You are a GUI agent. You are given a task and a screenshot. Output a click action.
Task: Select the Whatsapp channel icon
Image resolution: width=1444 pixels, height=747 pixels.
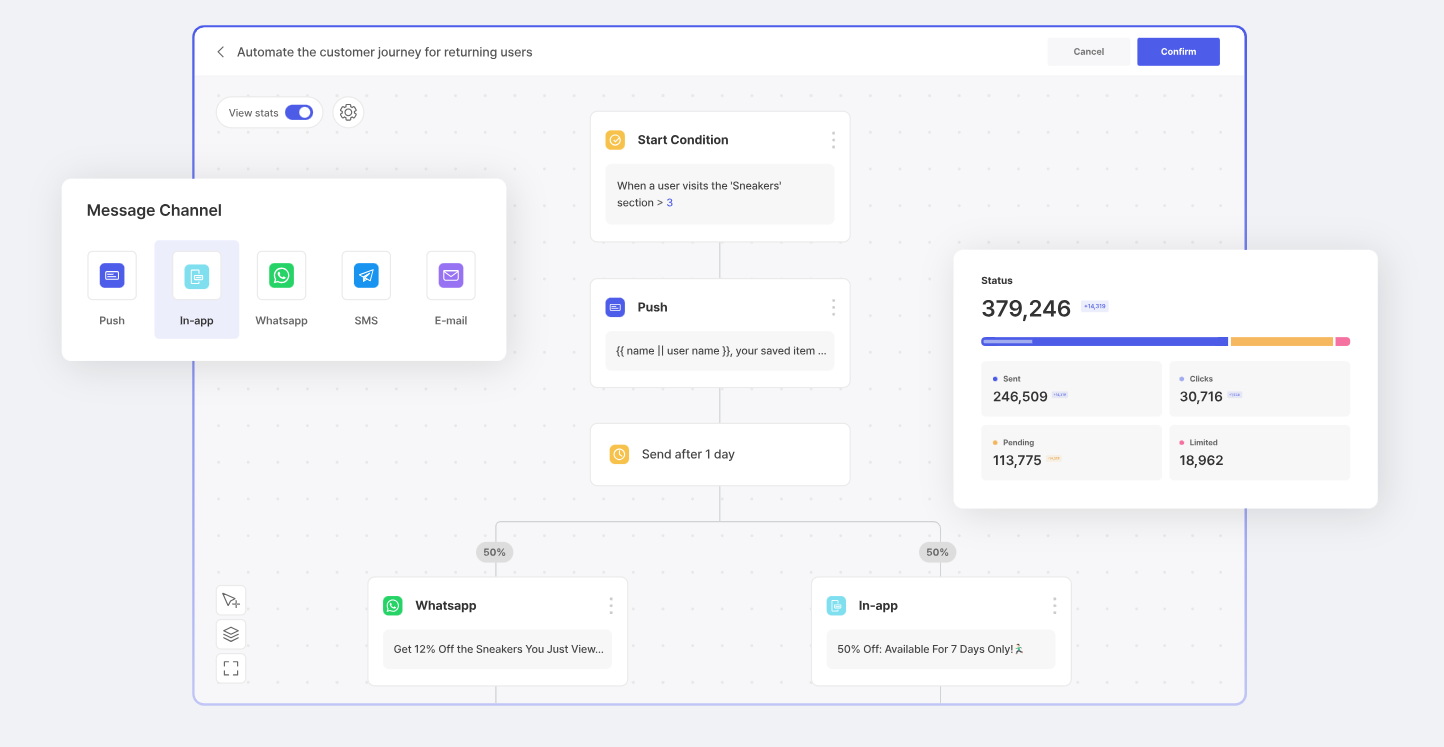281,275
